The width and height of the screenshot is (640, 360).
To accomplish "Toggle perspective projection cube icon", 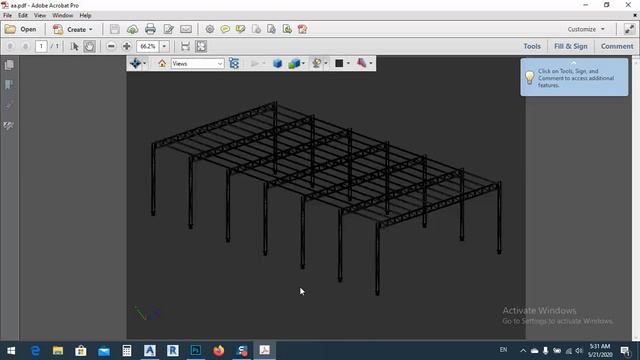I will coord(278,64).
